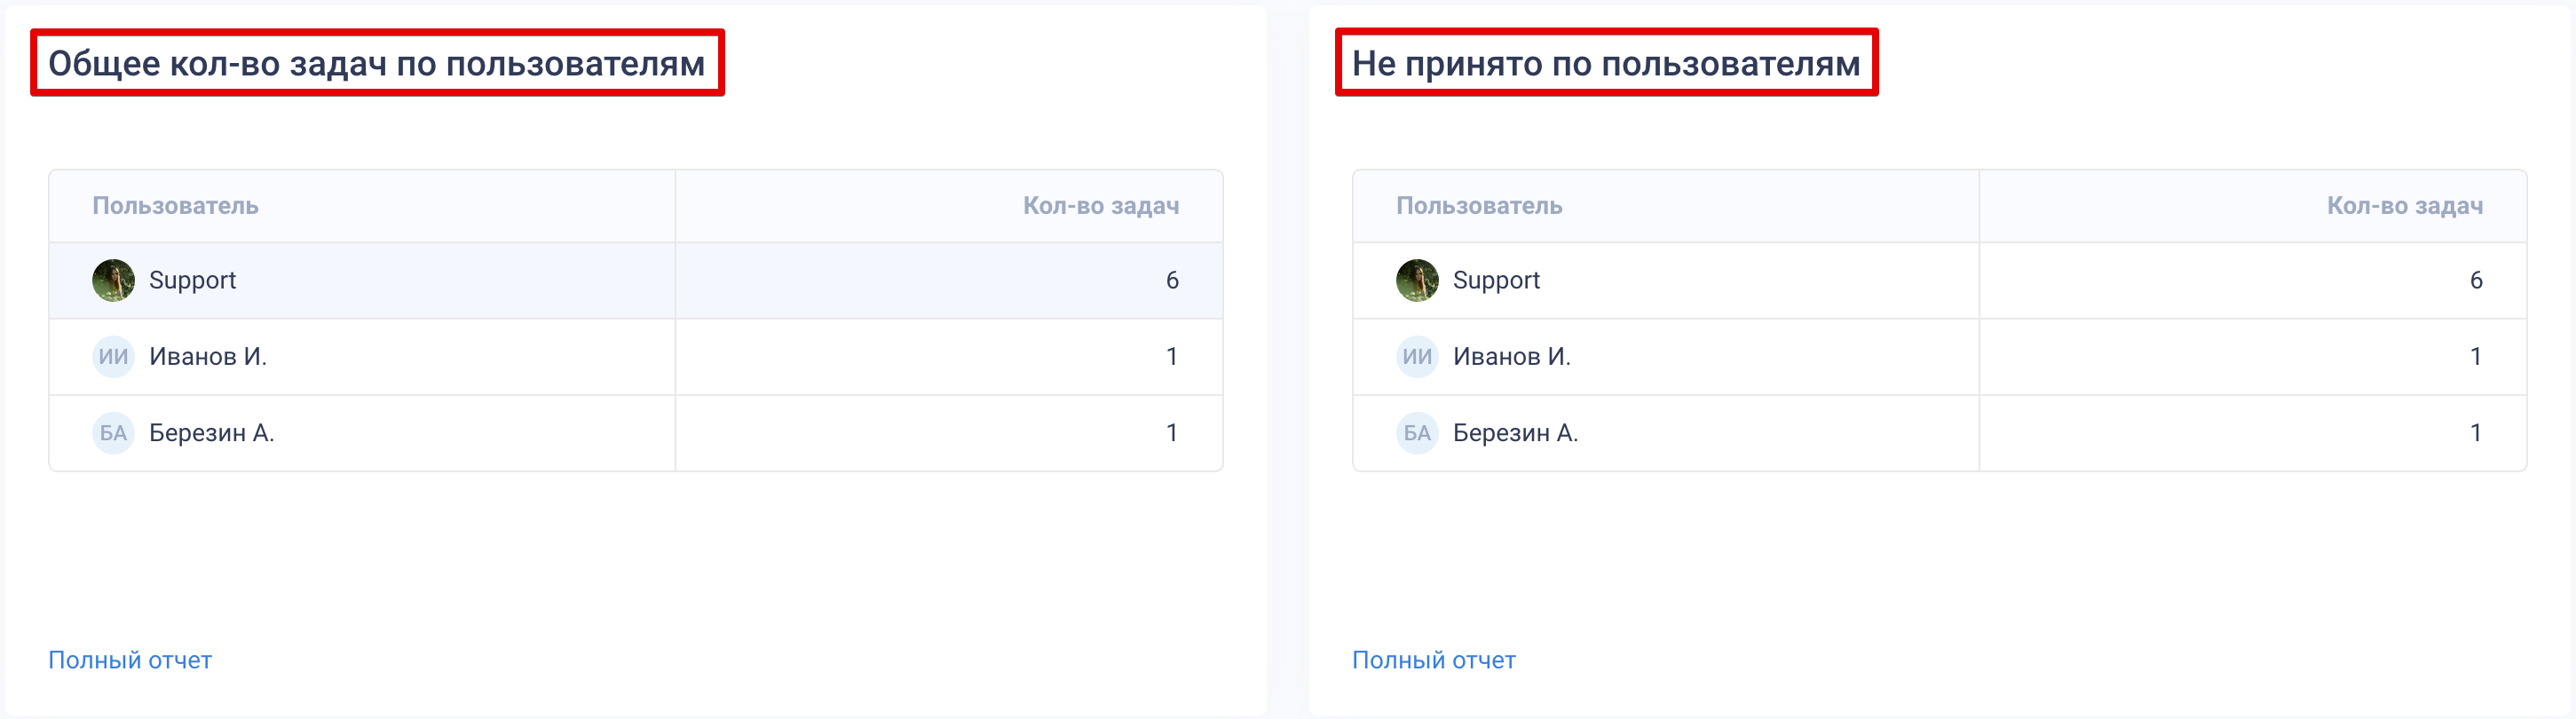Click Support avatar photo in right table

pos(1417,280)
